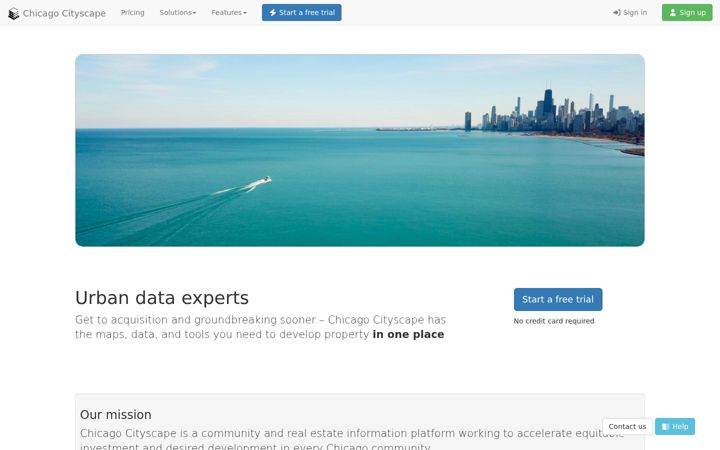
Task: Click the large Start a free trial button
Action: (558, 299)
